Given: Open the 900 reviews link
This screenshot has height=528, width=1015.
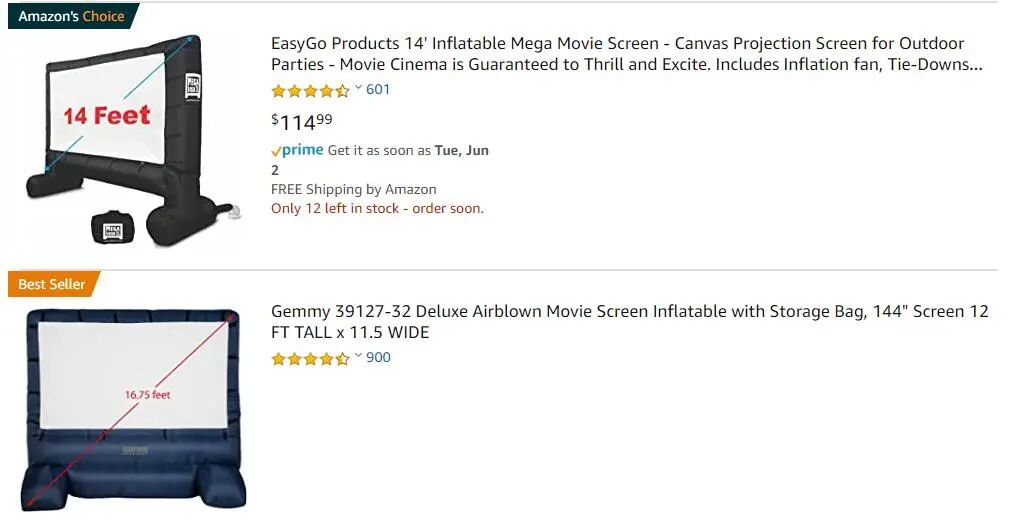Looking at the screenshot, I should [x=378, y=357].
